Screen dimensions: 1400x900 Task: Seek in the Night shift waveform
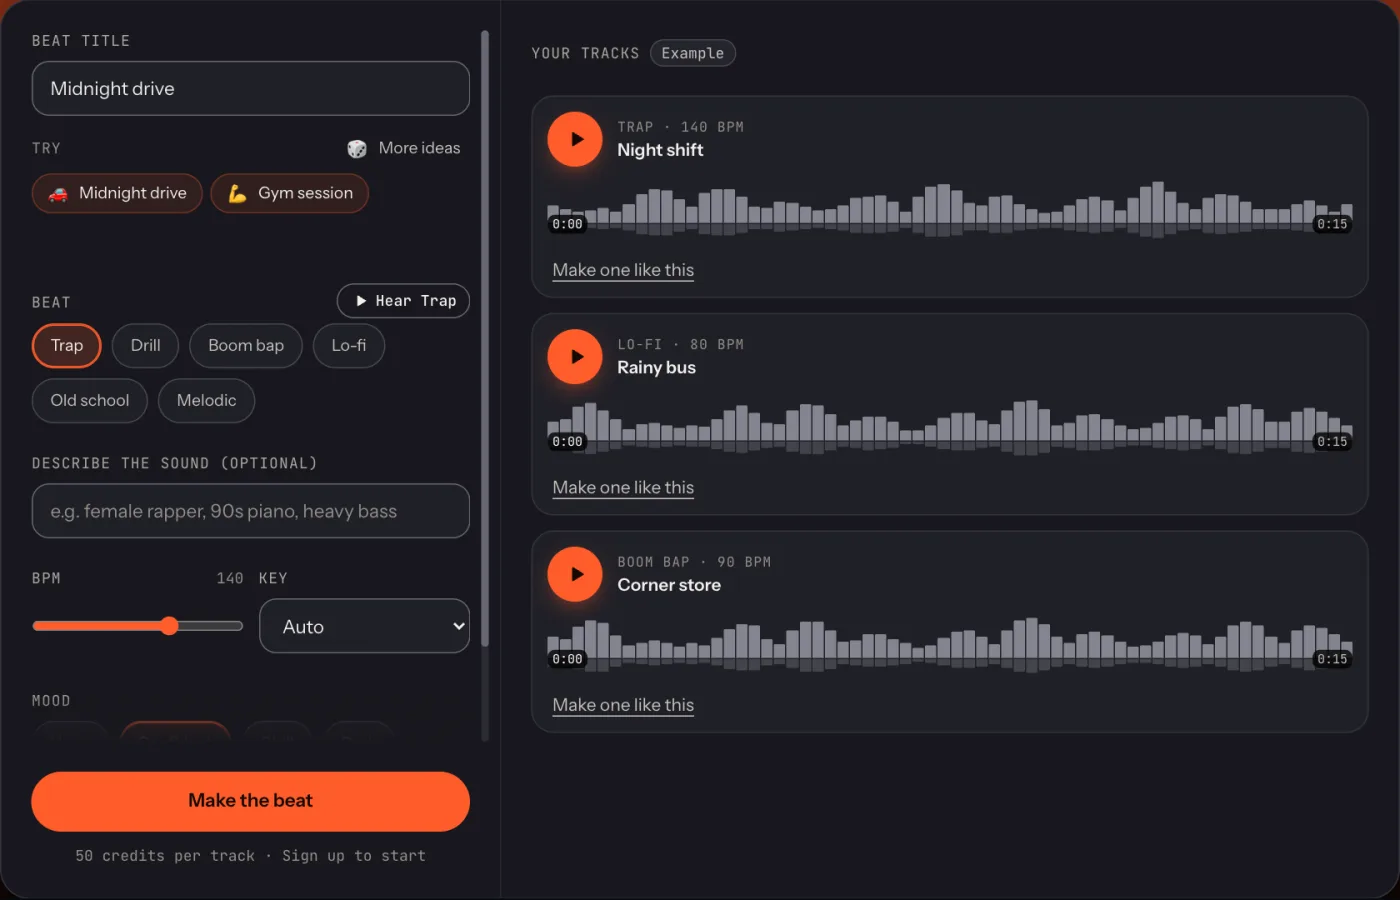point(950,209)
